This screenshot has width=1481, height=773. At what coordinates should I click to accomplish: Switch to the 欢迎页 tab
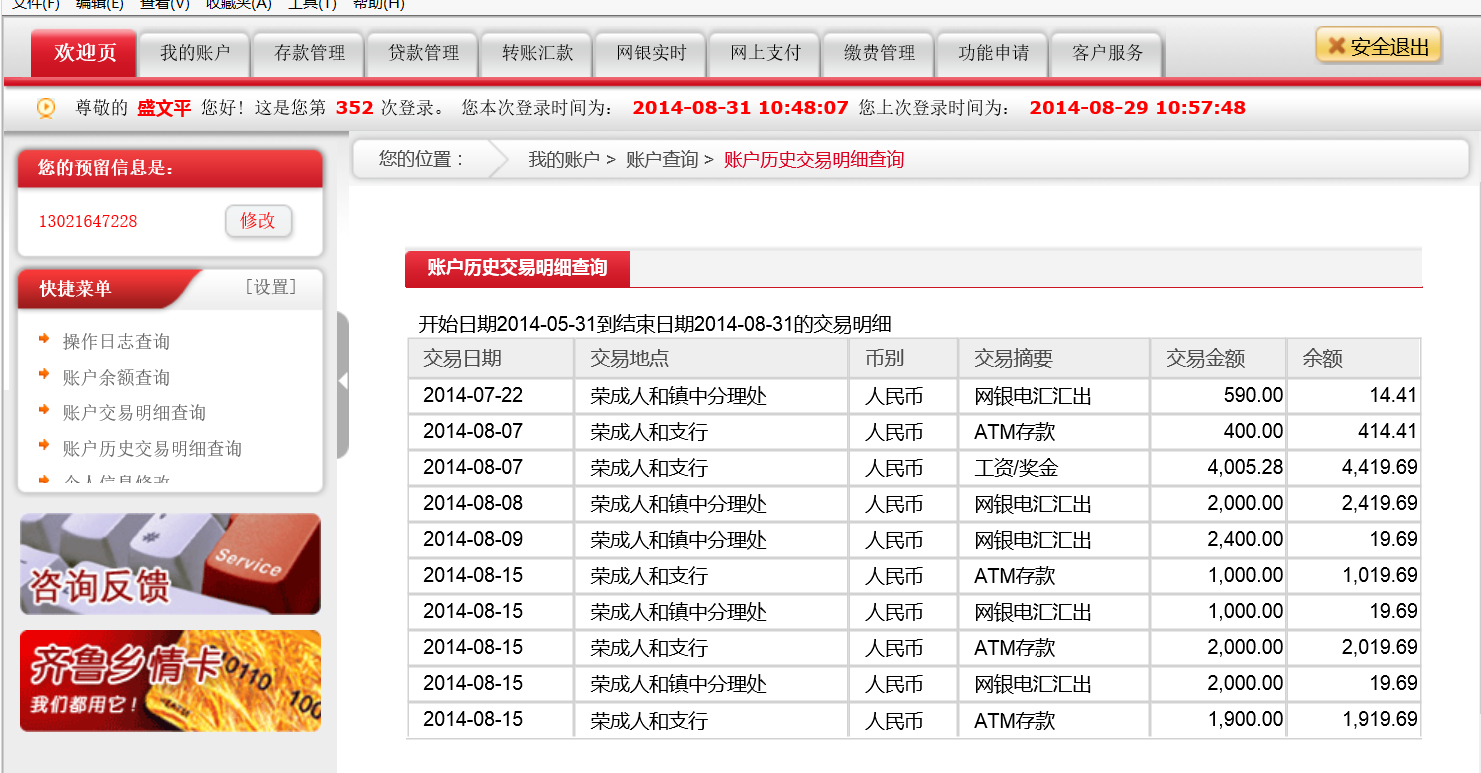point(85,53)
